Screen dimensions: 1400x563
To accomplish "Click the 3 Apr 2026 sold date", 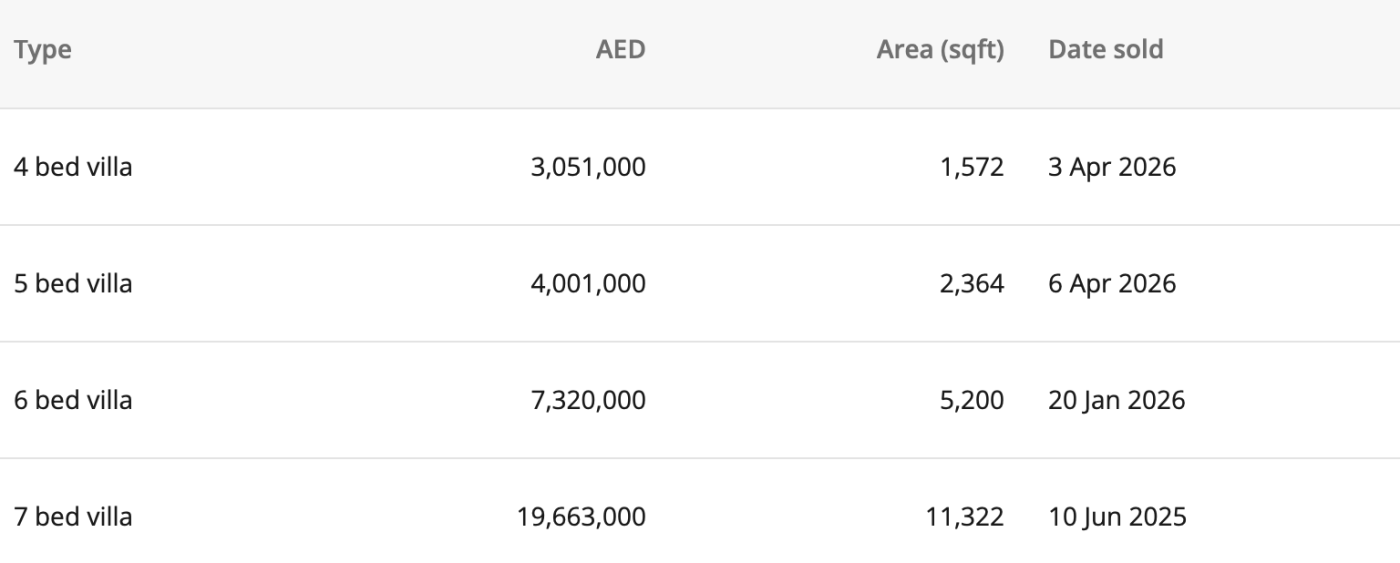I will click(x=1112, y=167).
